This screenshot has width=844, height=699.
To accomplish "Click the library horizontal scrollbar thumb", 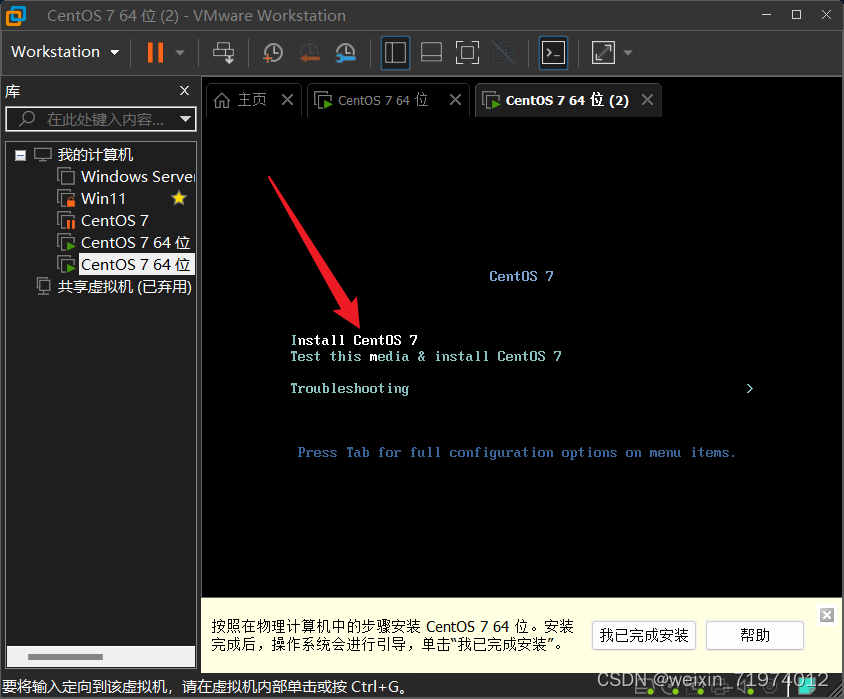I will [65, 656].
